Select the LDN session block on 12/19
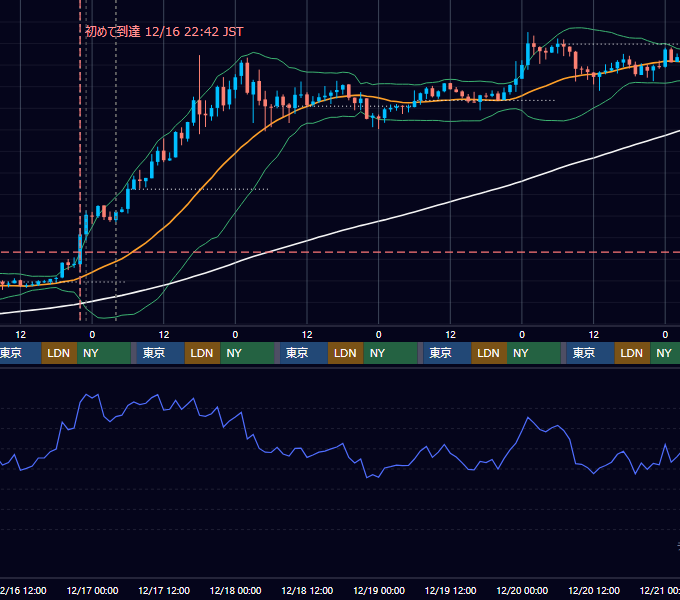Image resolution: width=680 pixels, height=600 pixels. tap(489, 353)
